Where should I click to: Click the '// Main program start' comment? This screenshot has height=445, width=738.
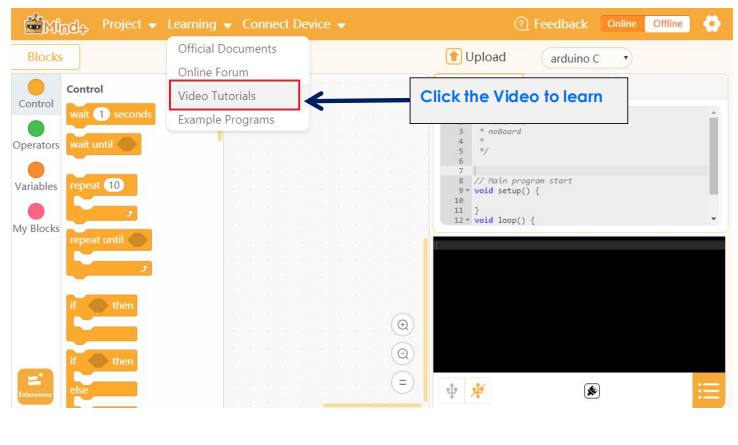click(523, 181)
